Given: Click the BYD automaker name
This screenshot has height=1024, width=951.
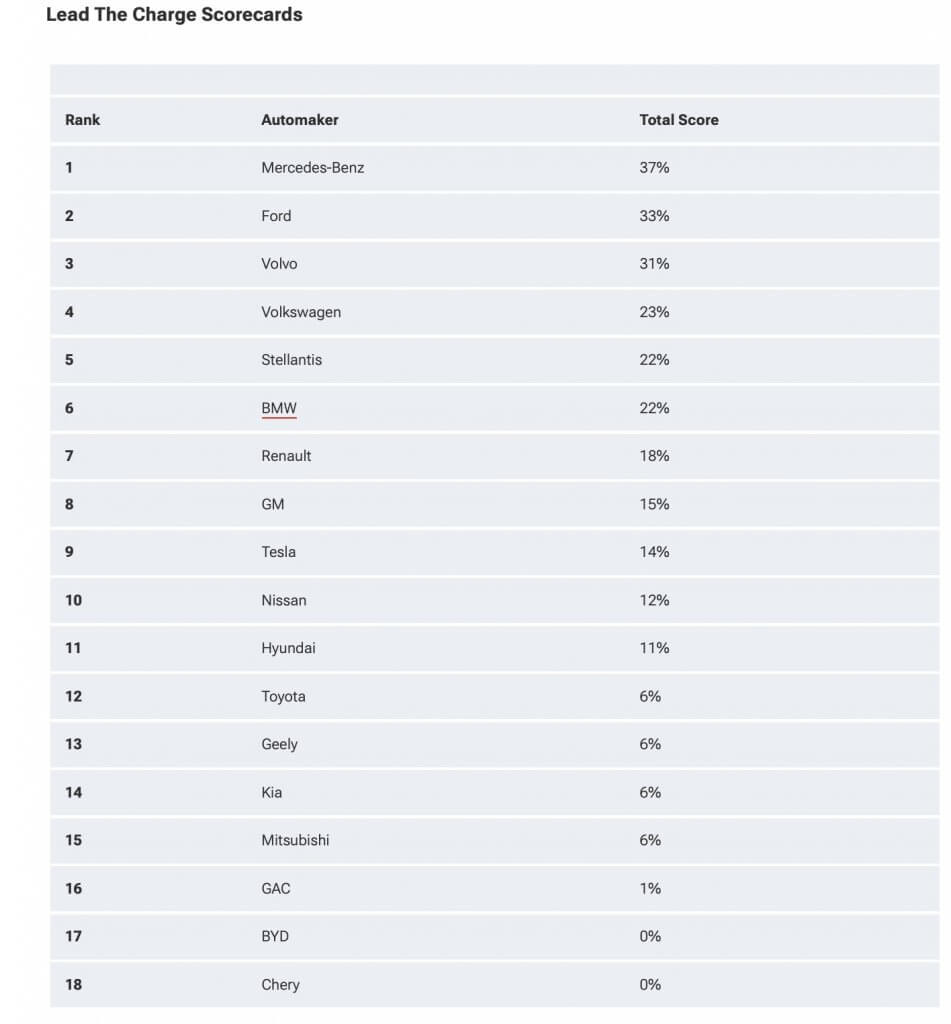Looking at the screenshot, I should tap(275, 936).
